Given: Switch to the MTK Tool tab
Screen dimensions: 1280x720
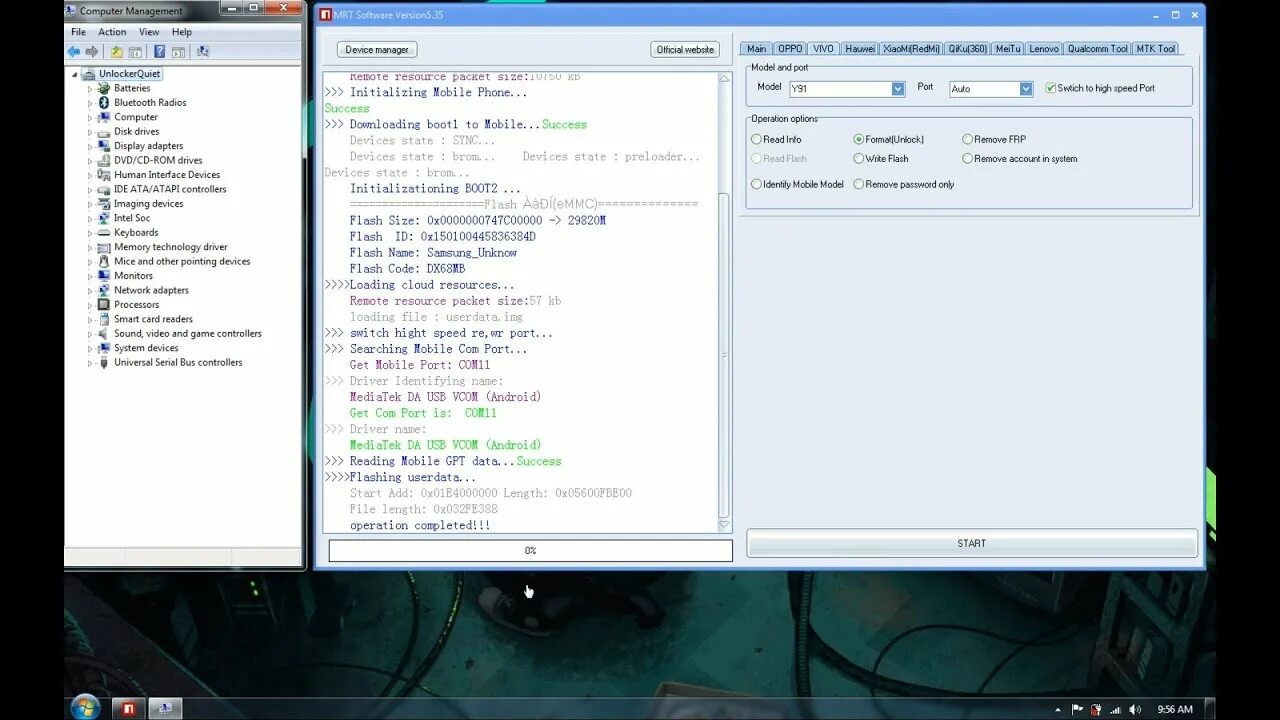Looking at the screenshot, I should (1155, 48).
